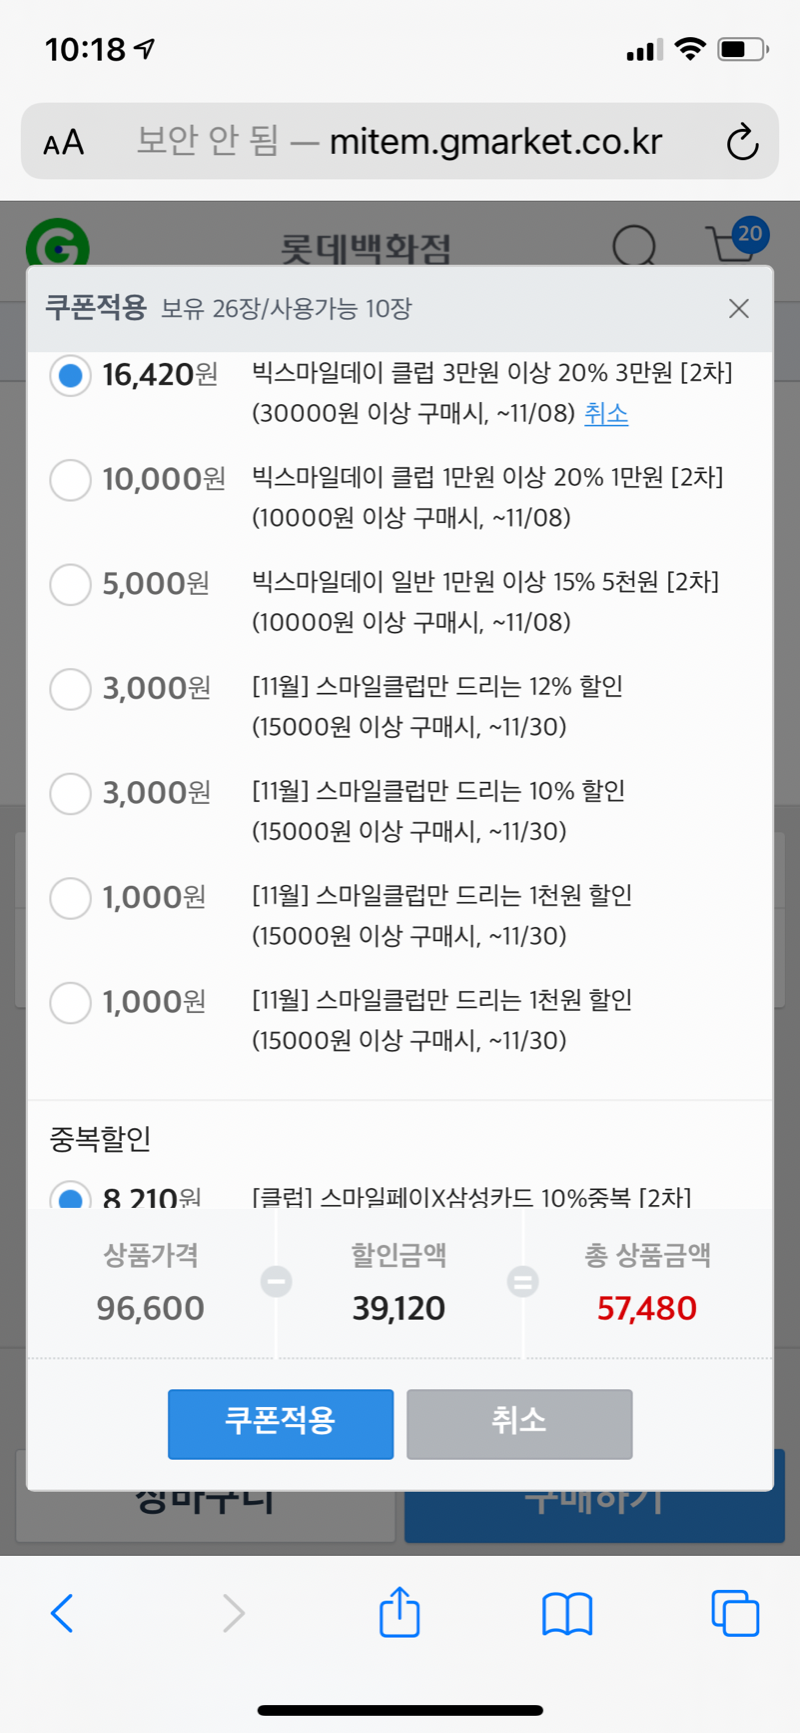Click the 취소 link beside 16,420원 coupon
The image size is (800, 1733).
coord(606,413)
